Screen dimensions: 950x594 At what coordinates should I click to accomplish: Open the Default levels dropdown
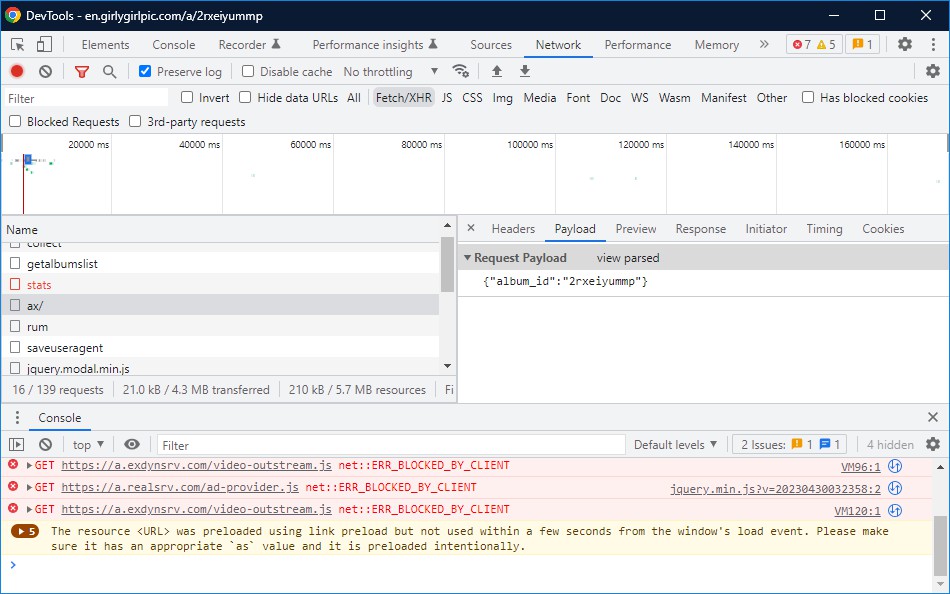tap(676, 445)
